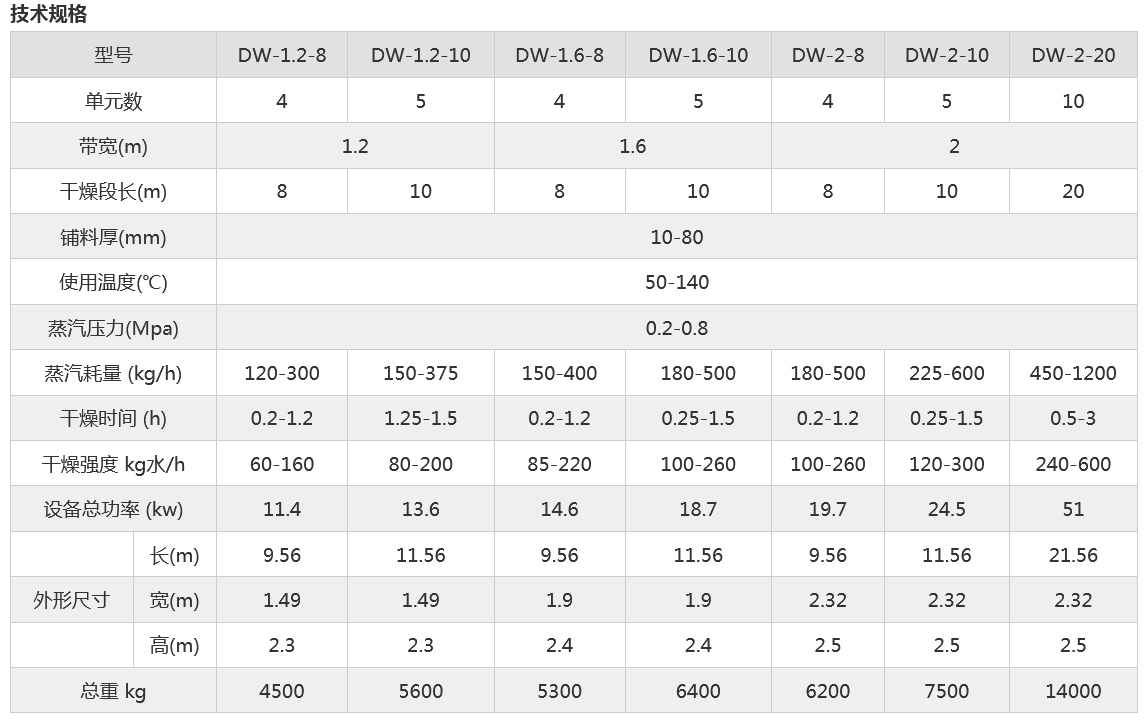Click the 技术规格 heading text
The width and height of the screenshot is (1147, 726).
point(48,14)
